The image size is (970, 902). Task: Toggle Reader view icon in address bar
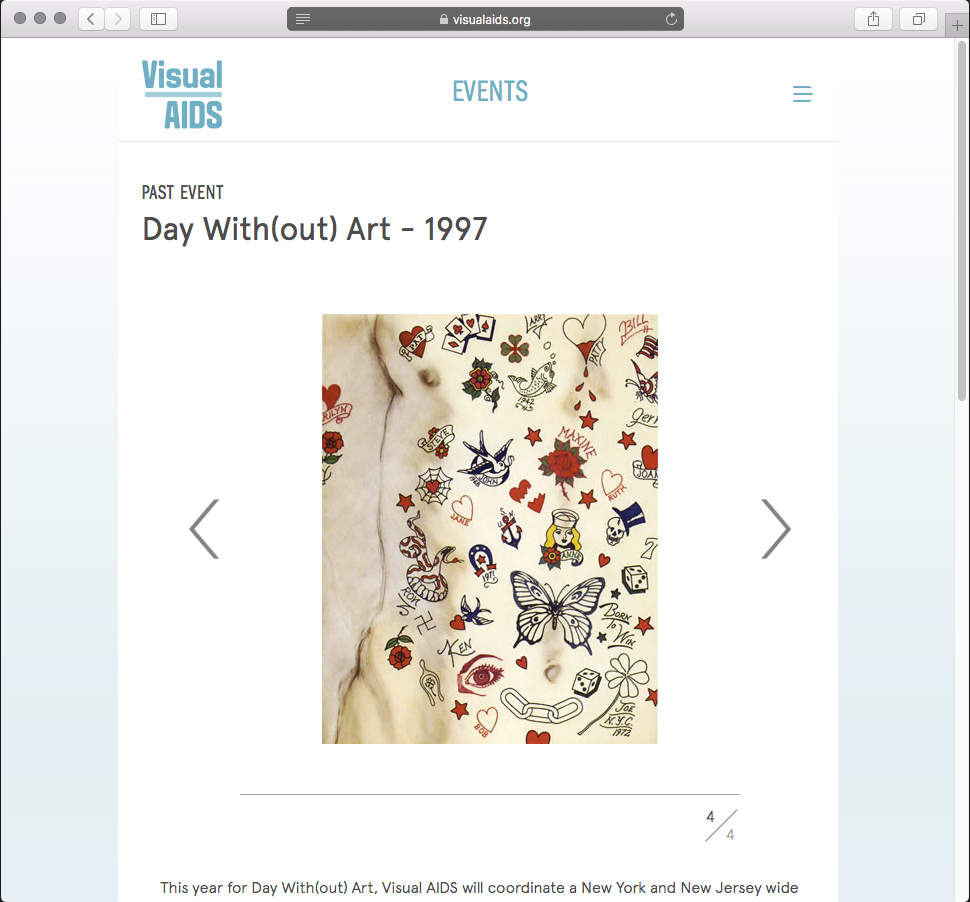click(x=303, y=19)
